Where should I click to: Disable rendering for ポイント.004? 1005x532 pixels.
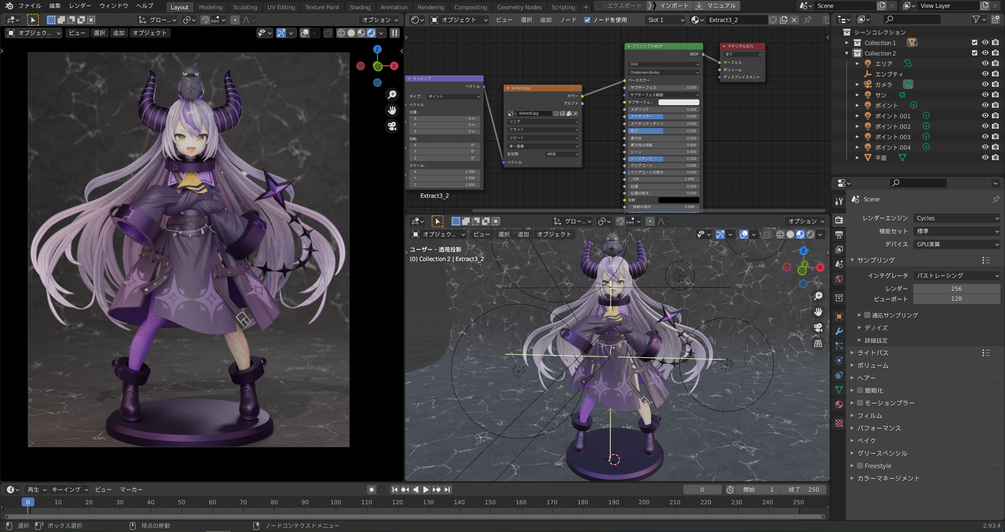(995, 147)
